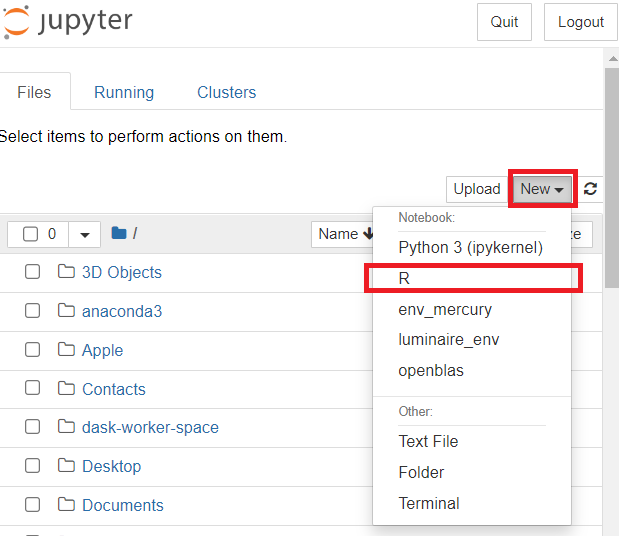The height and width of the screenshot is (536, 619).
Task: Click the folder icon beside 3D Objects
Action: (67, 272)
